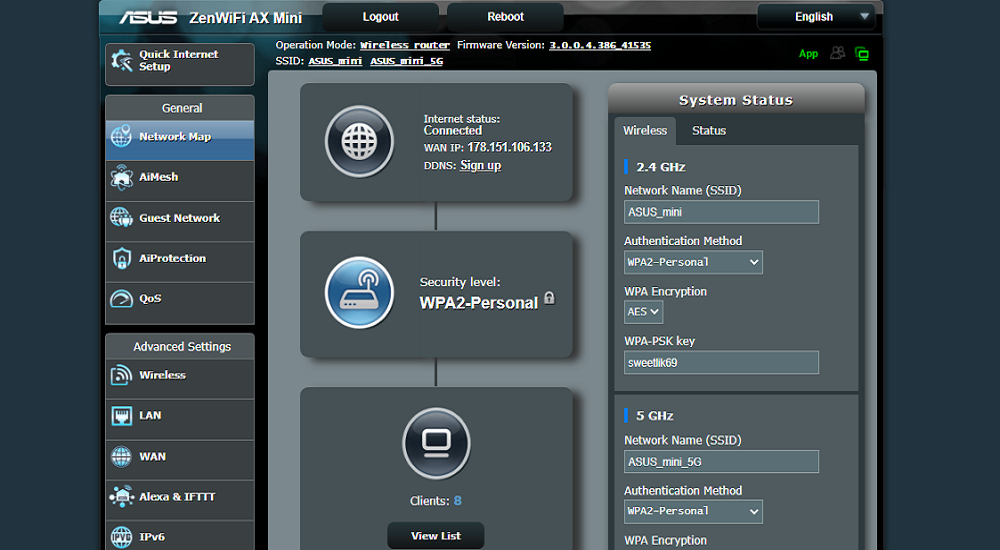This screenshot has height=550, width=1000.
Task: Click the Logout button
Action: point(380,17)
